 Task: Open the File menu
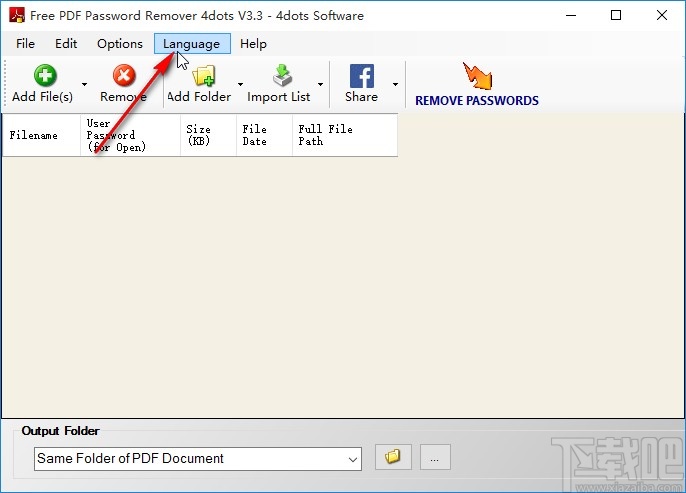click(x=25, y=44)
